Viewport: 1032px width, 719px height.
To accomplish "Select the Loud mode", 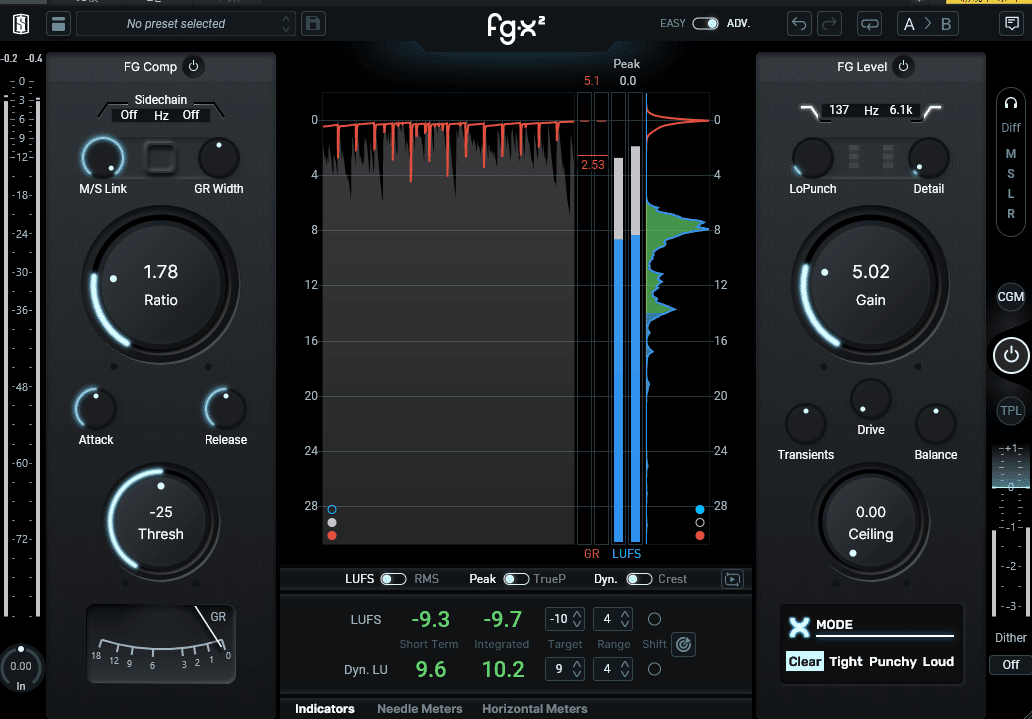I will 938,662.
